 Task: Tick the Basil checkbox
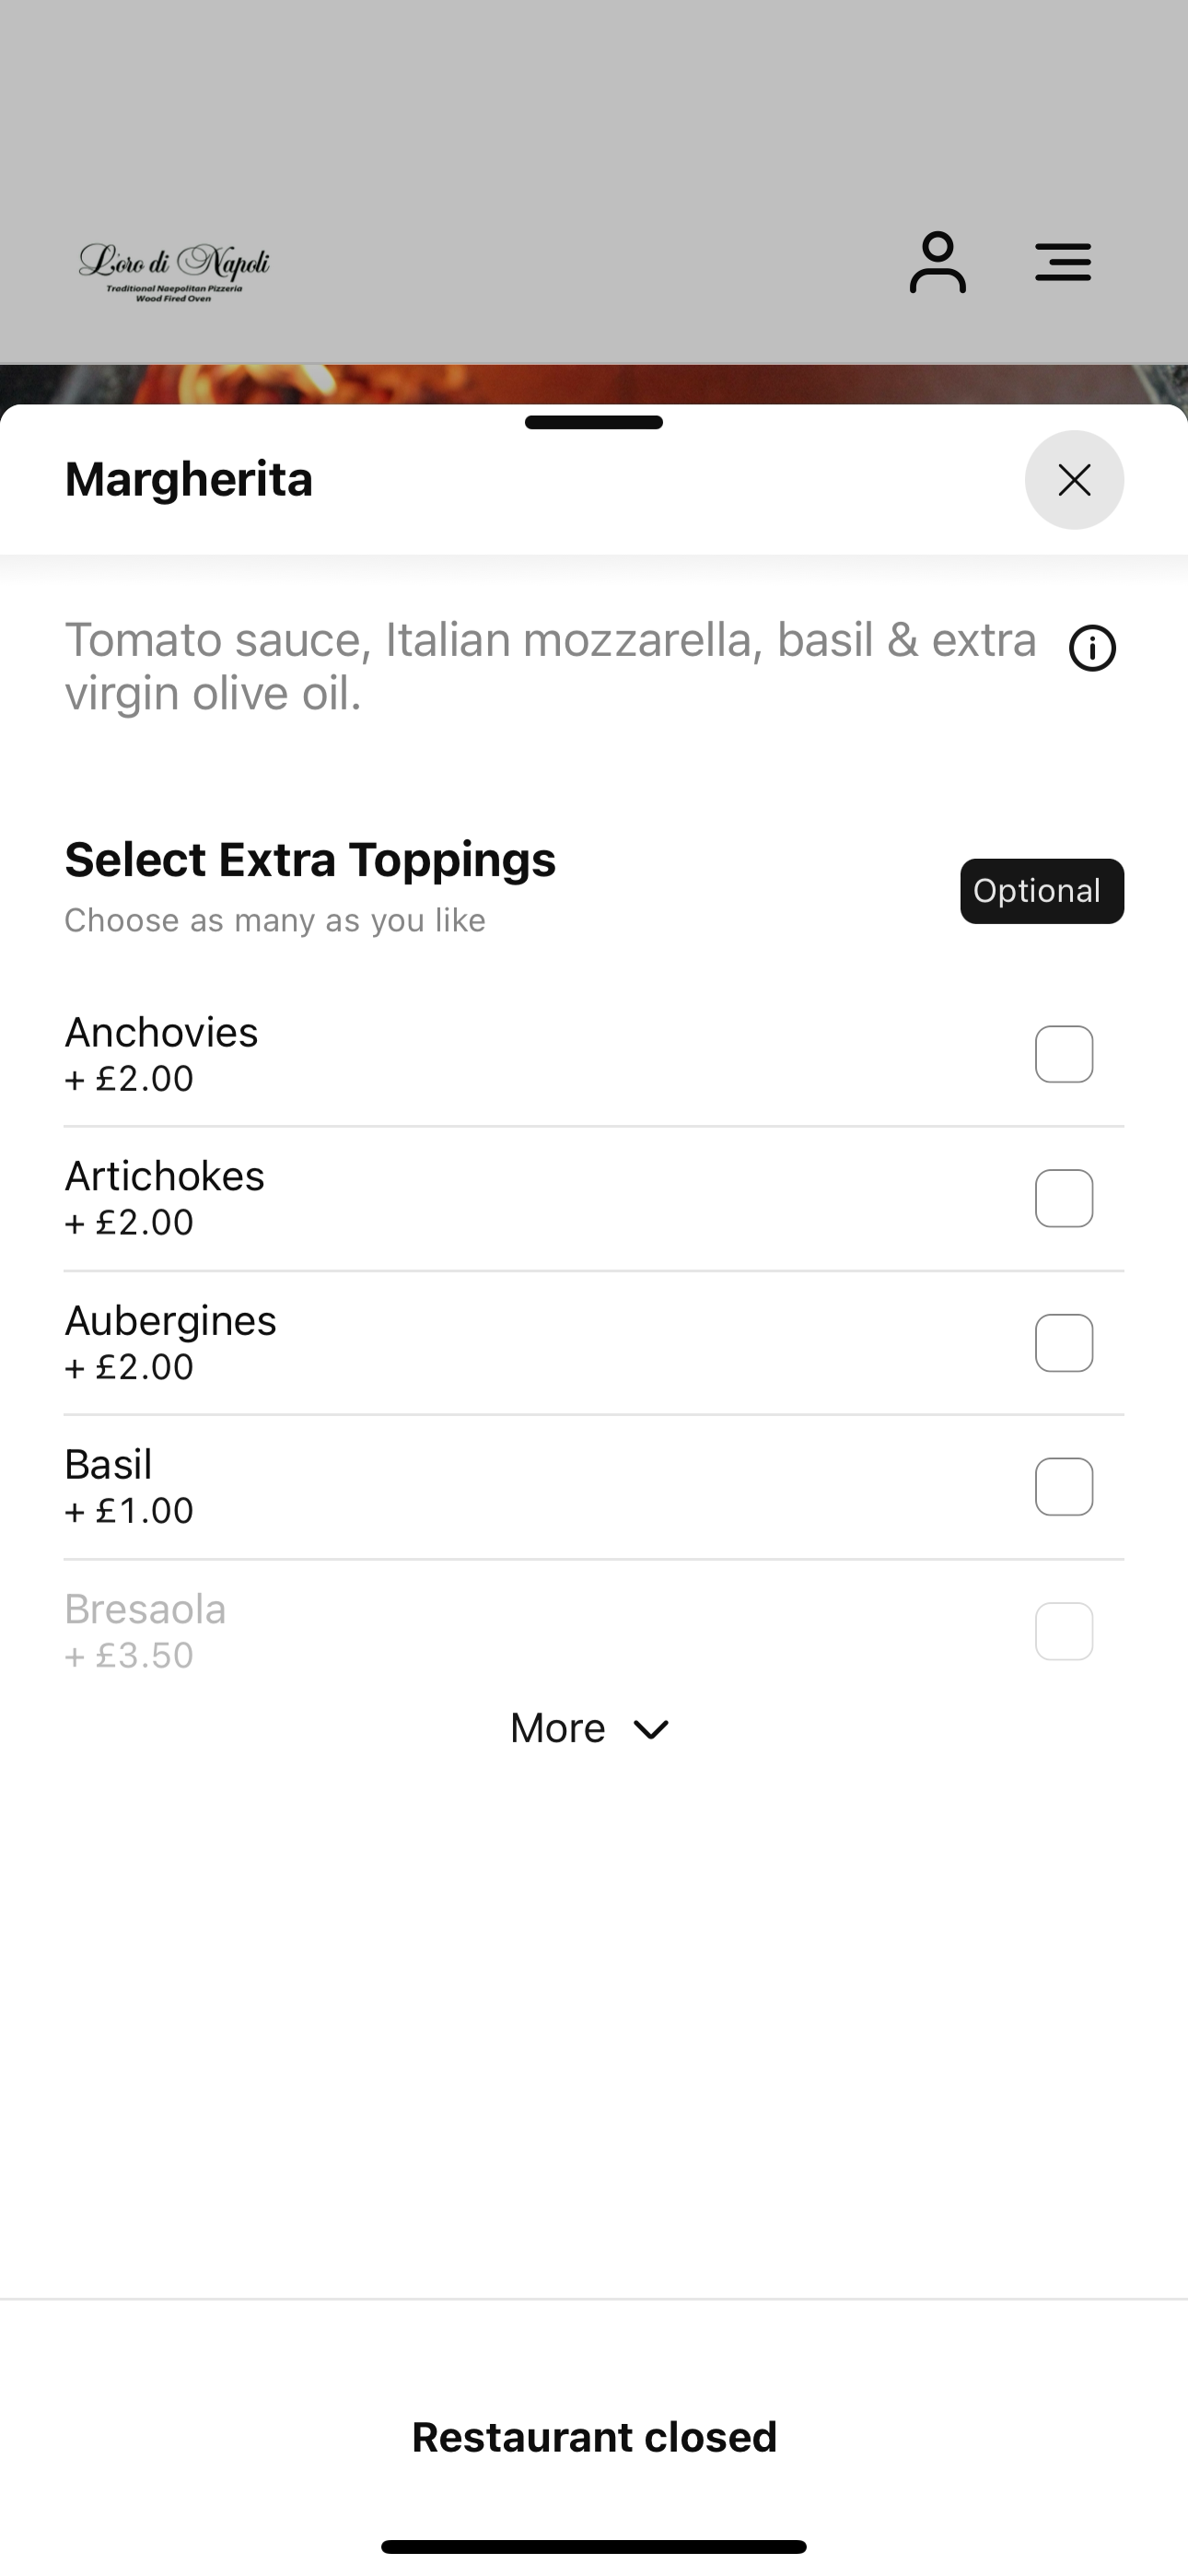point(1064,1487)
